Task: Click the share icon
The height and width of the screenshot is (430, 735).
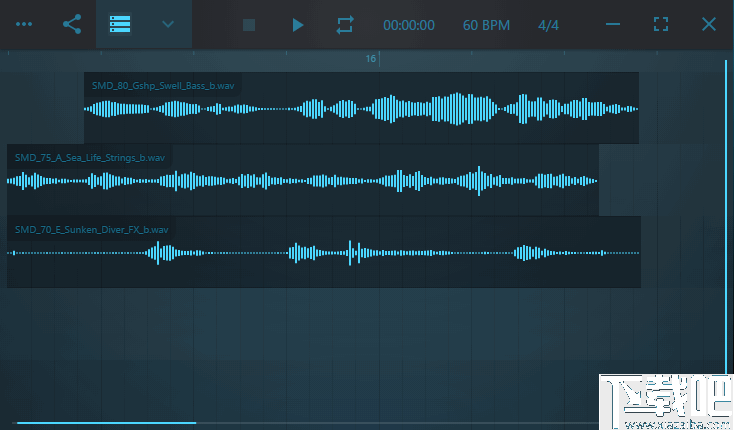Action: (72, 24)
